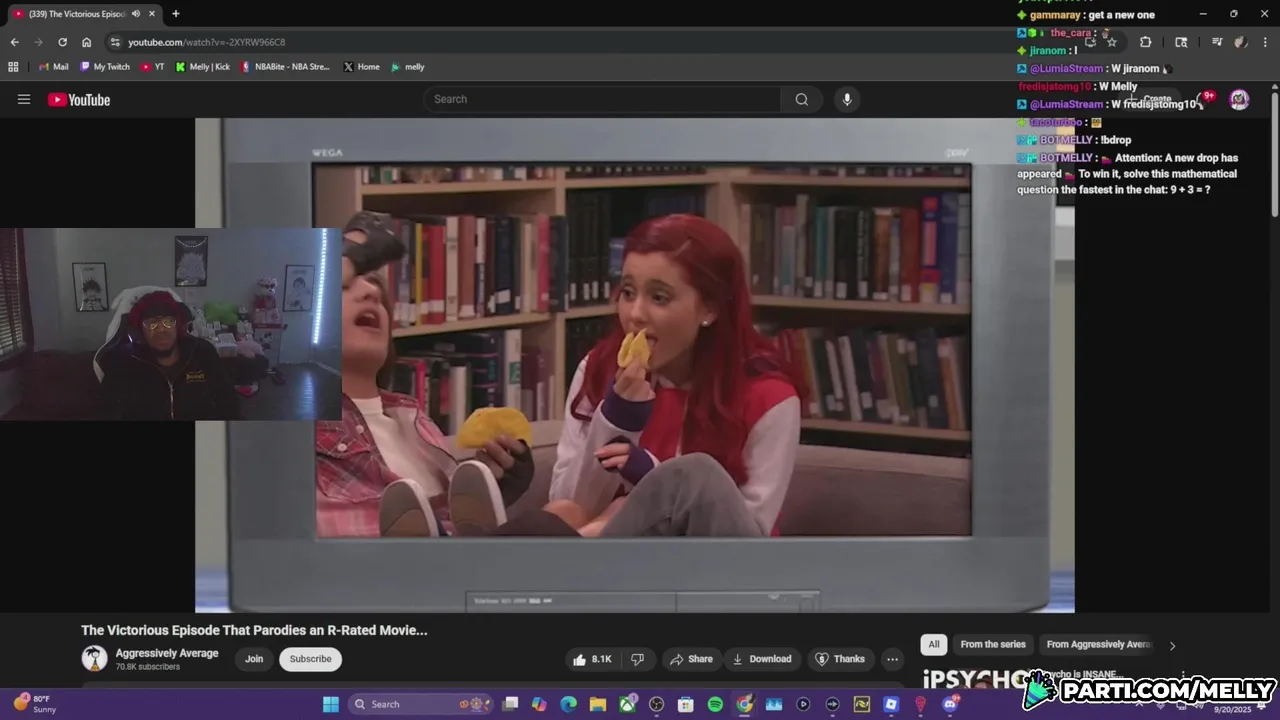Screen dimensions: 1280x720
Task: Join the Aggressively Average channel
Action: click(254, 659)
